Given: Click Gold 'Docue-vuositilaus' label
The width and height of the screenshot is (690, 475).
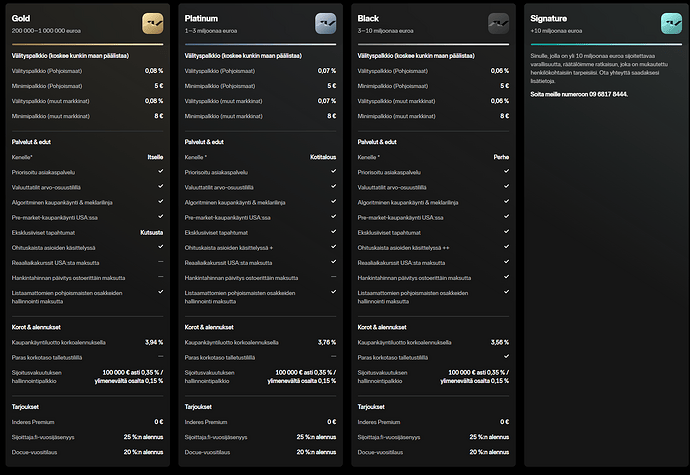Looking at the screenshot, I should coord(34,452).
